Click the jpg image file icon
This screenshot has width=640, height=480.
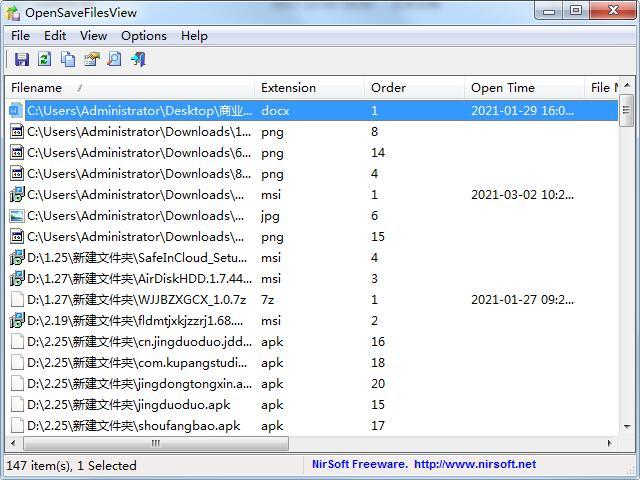(x=16, y=216)
